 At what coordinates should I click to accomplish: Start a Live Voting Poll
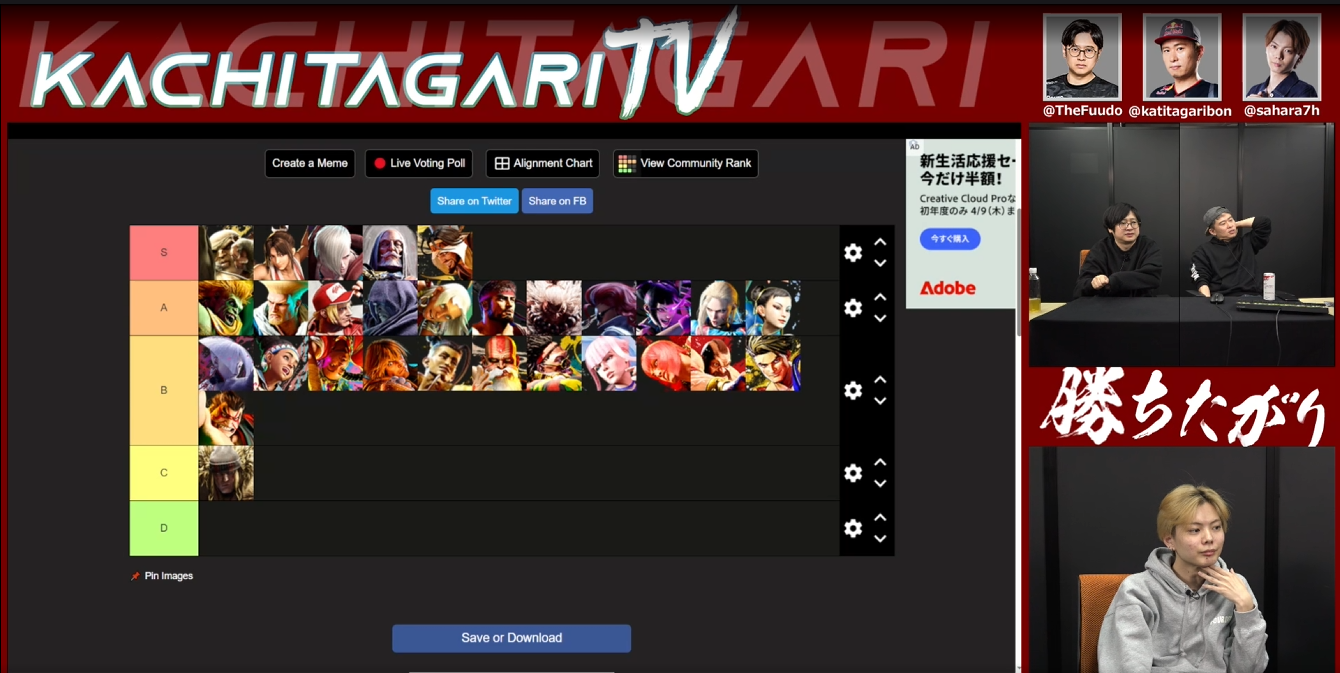pos(419,163)
